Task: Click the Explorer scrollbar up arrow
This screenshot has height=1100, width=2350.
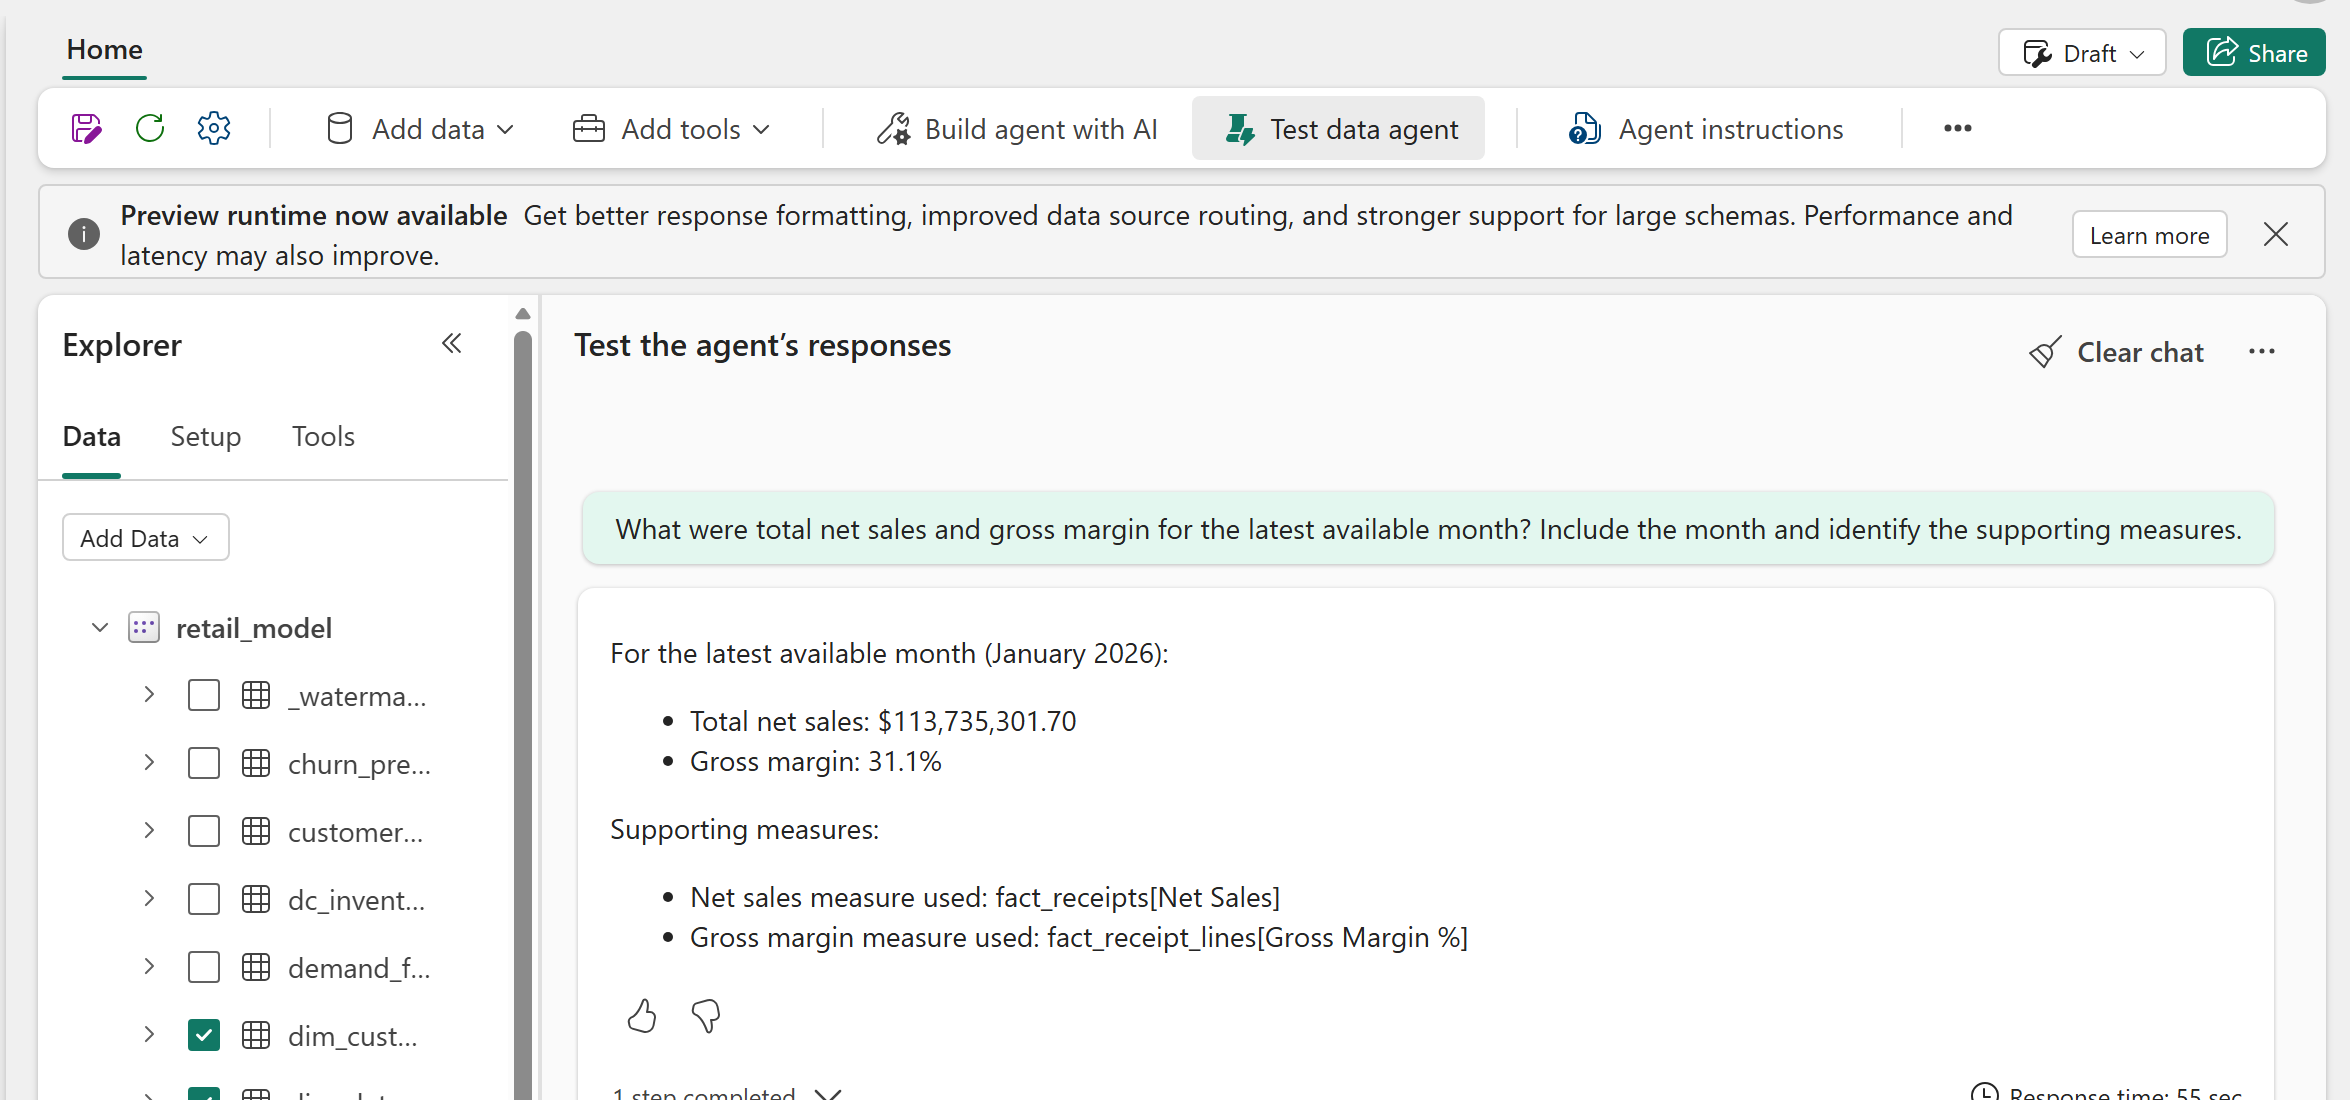Action: [x=522, y=314]
